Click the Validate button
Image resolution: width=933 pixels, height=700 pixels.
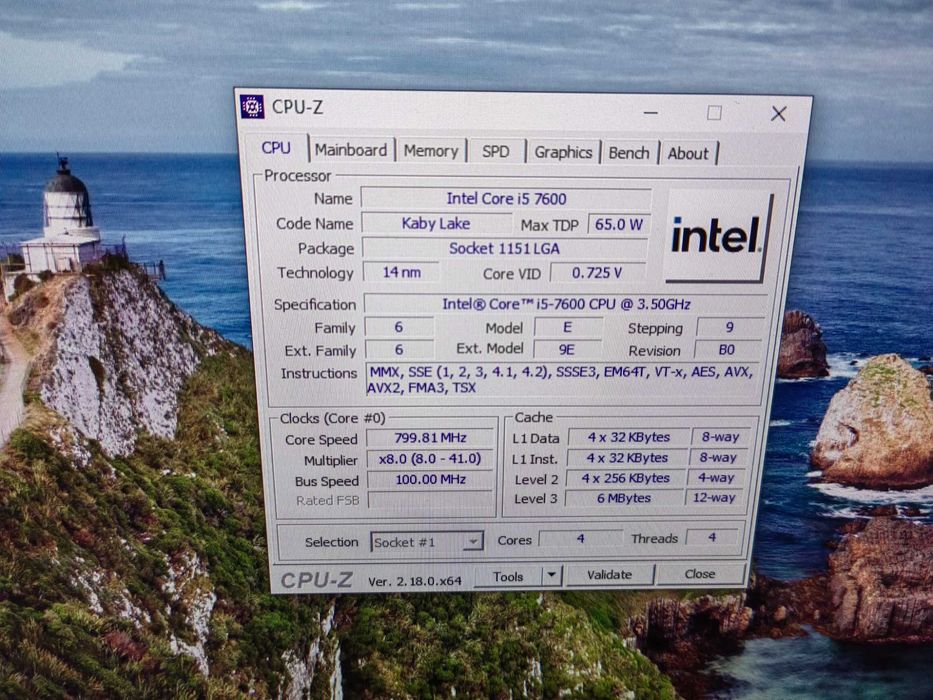click(609, 574)
